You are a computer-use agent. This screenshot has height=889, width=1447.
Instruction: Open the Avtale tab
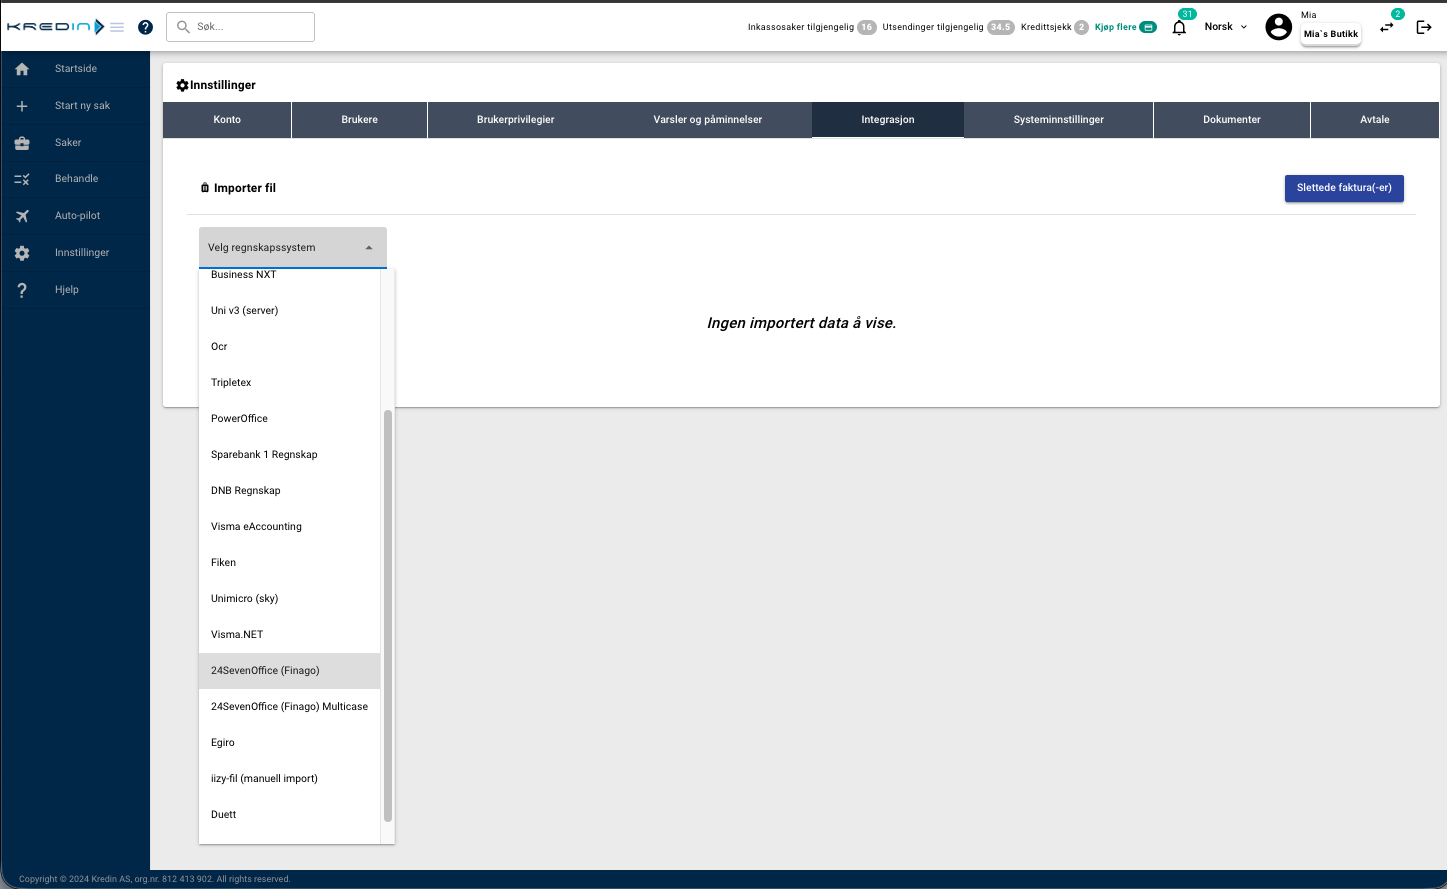coord(1375,120)
